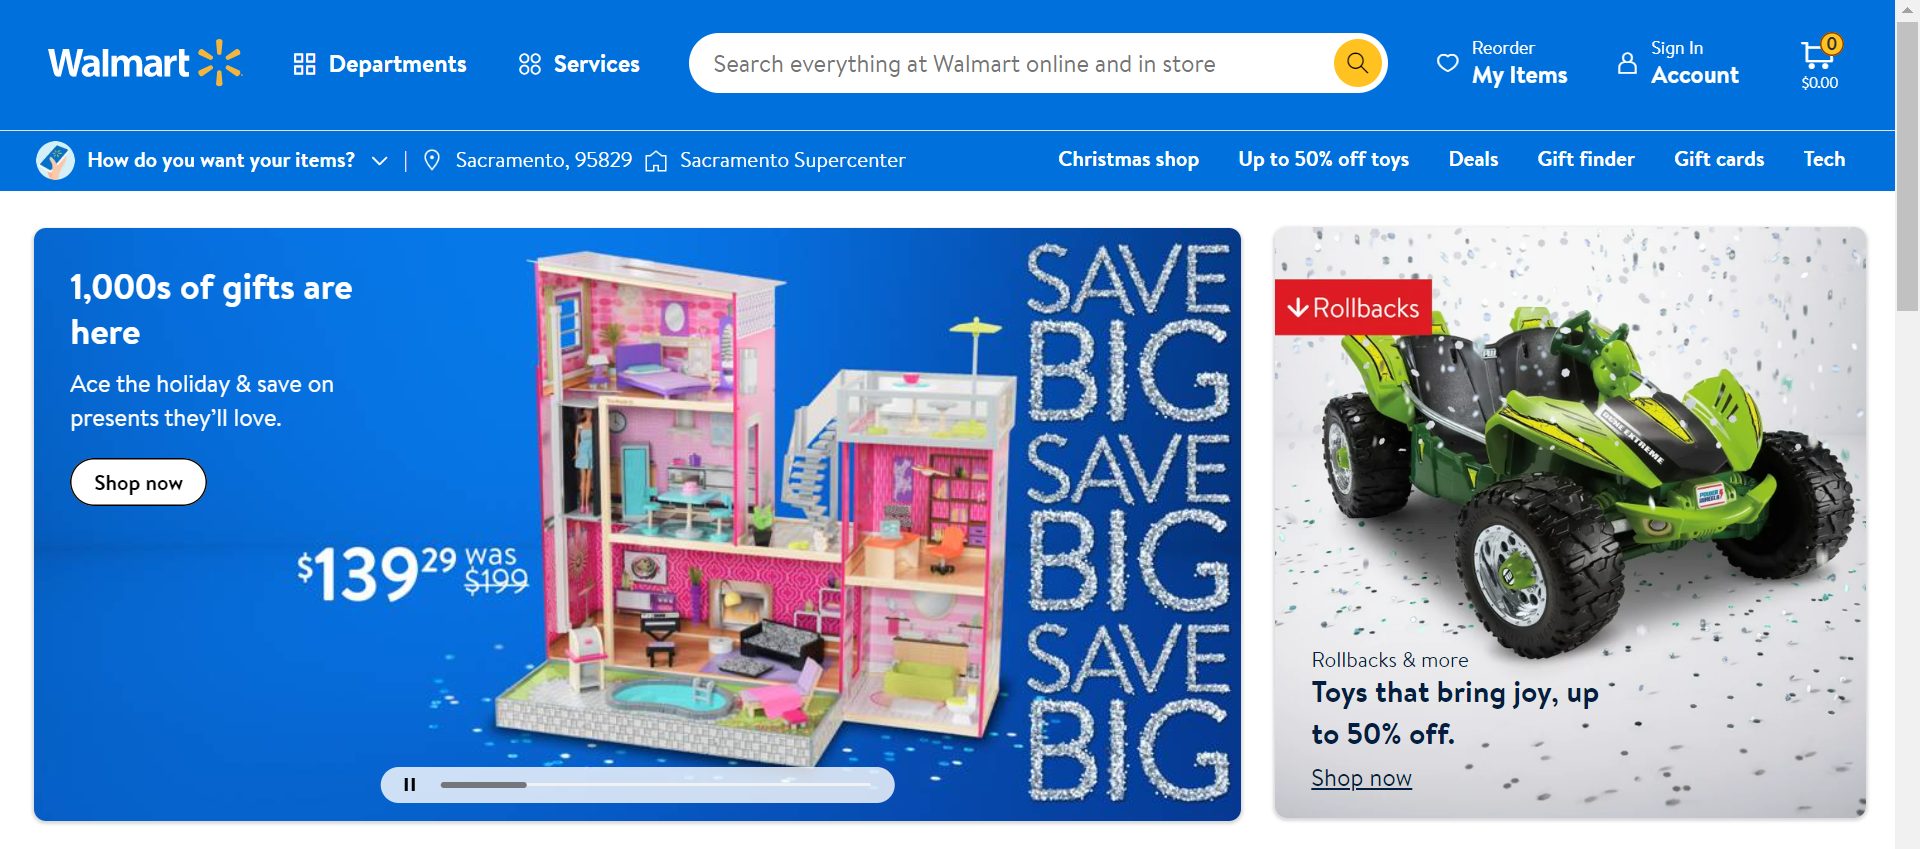Click the heart icon for My Items
Image resolution: width=1920 pixels, height=849 pixels.
pyautogui.click(x=1447, y=63)
